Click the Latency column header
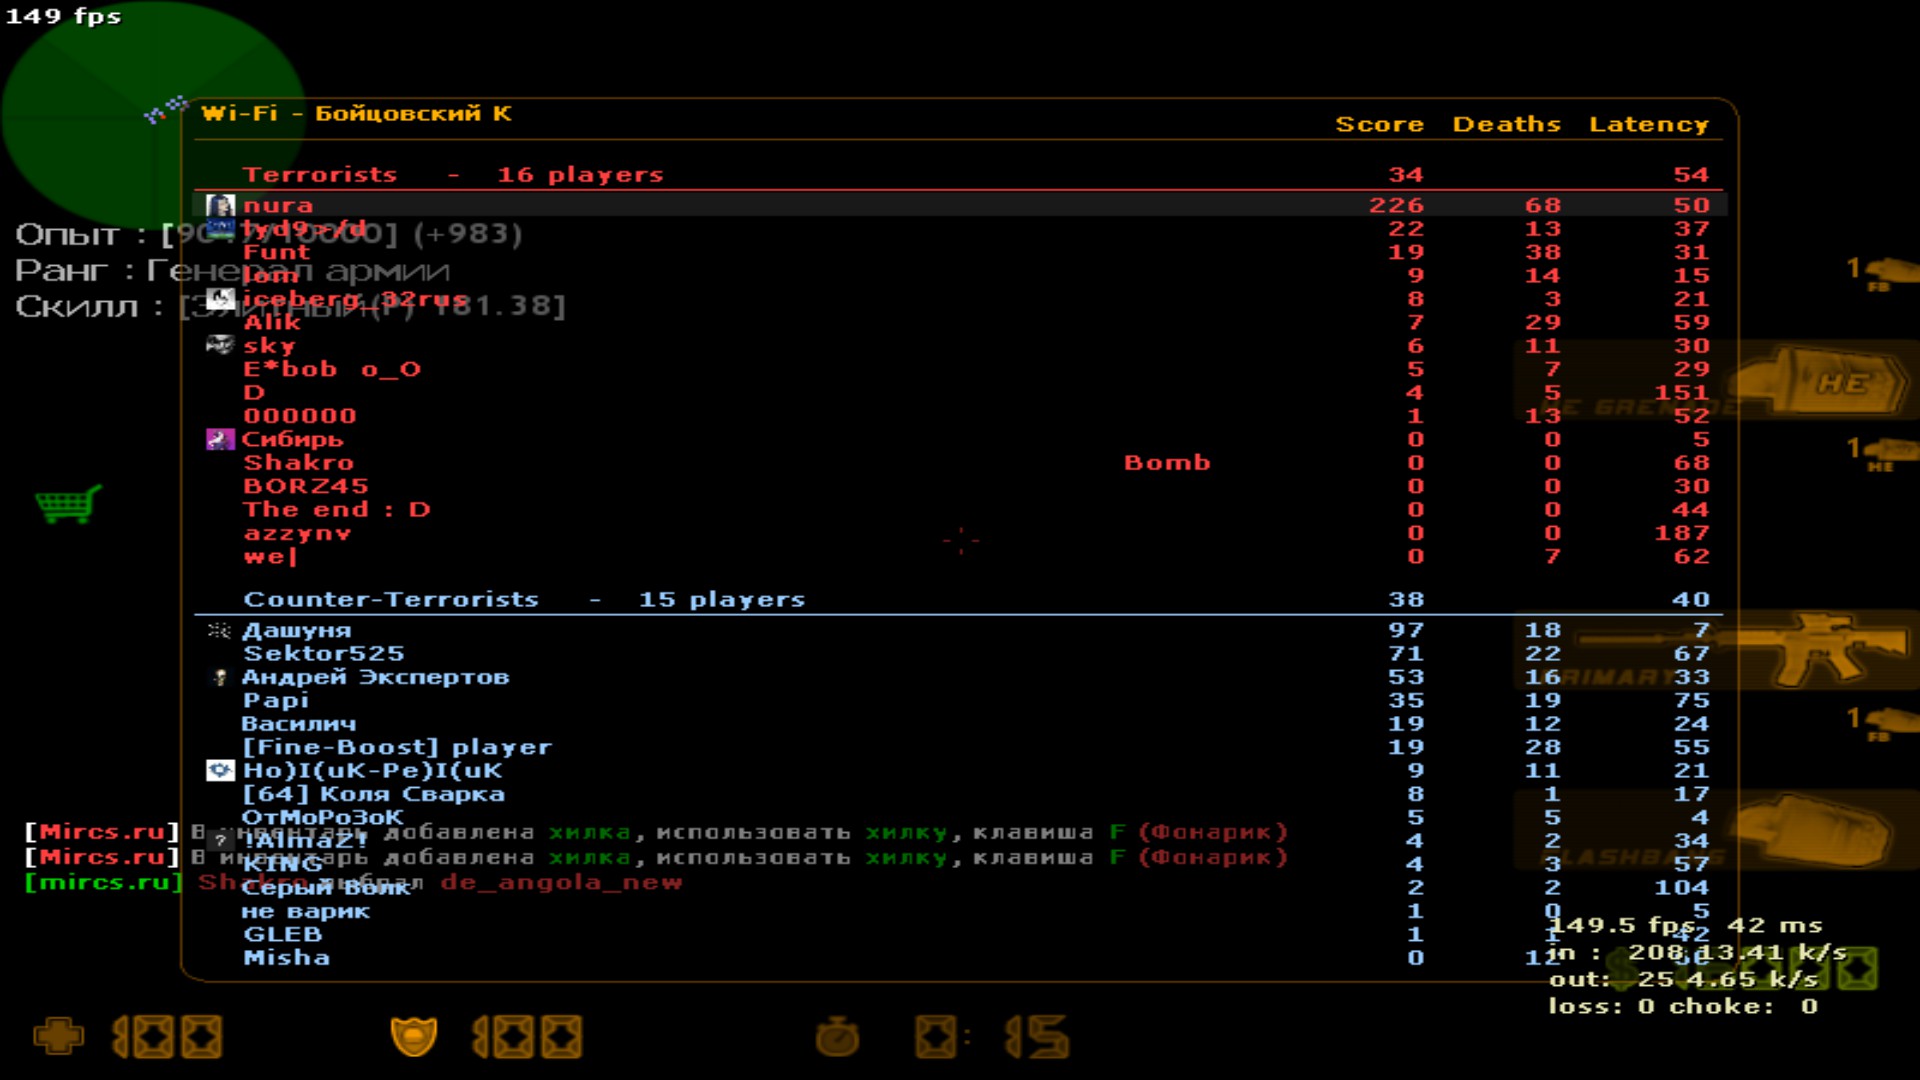 click(1648, 125)
